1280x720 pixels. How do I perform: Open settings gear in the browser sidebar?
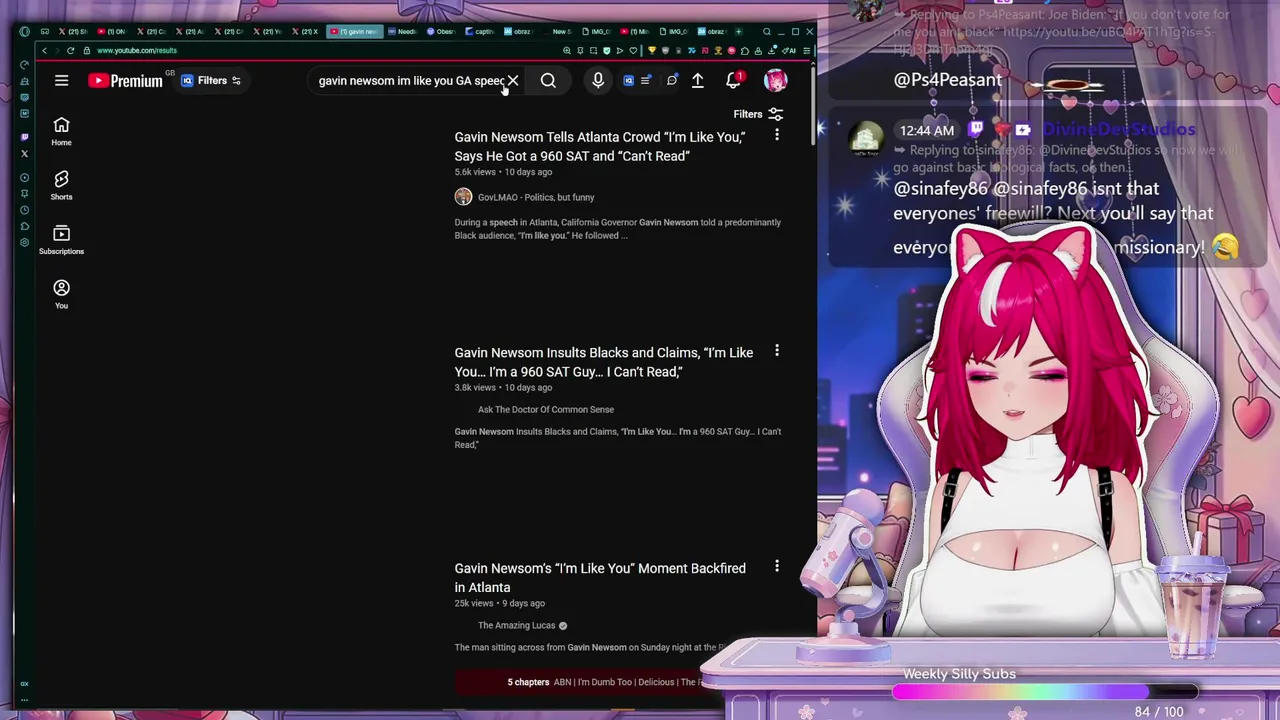pos(25,243)
